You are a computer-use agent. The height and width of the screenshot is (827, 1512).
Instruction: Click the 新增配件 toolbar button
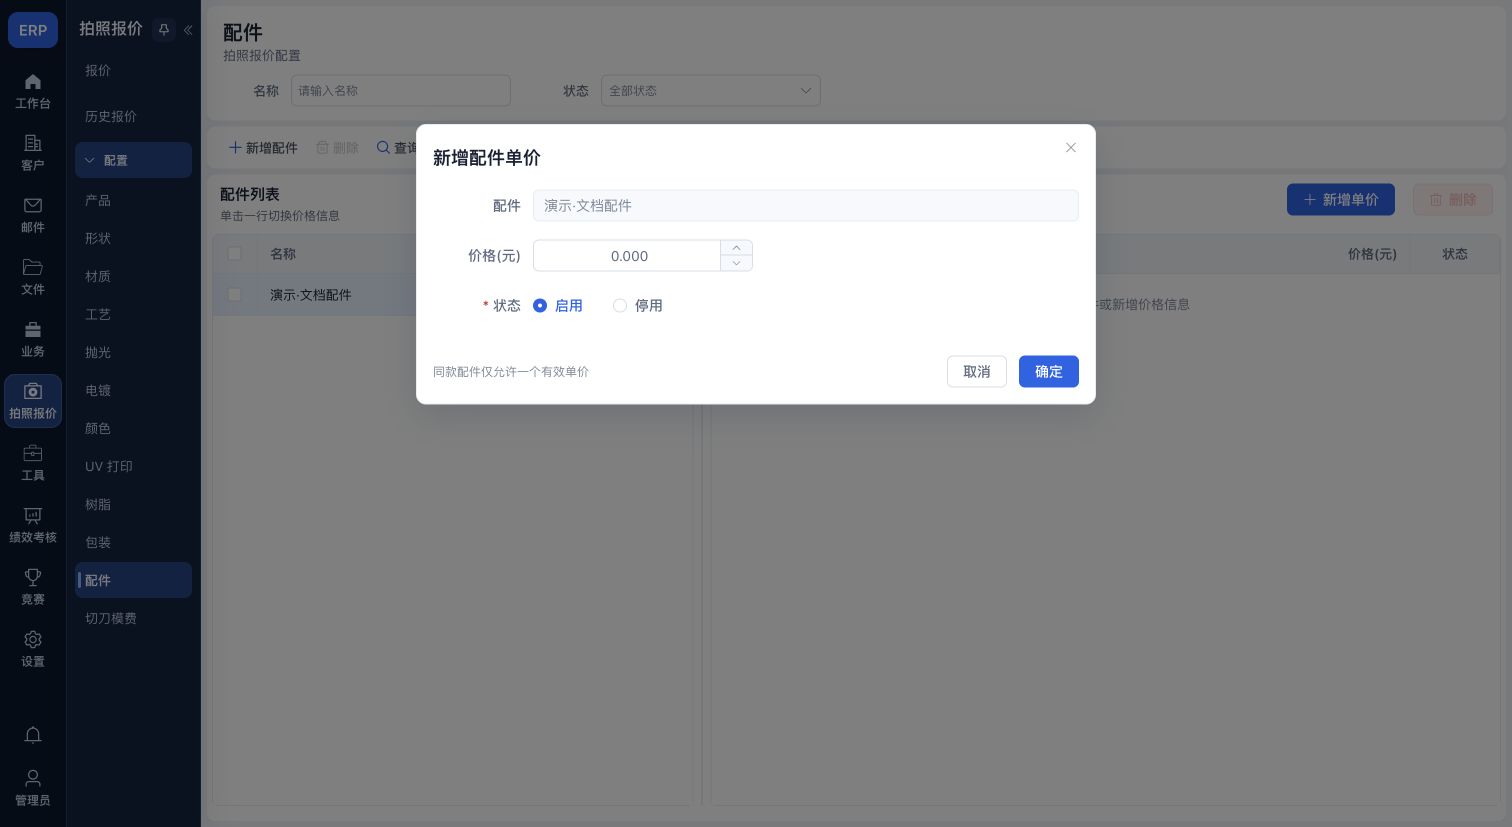(264, 148)
